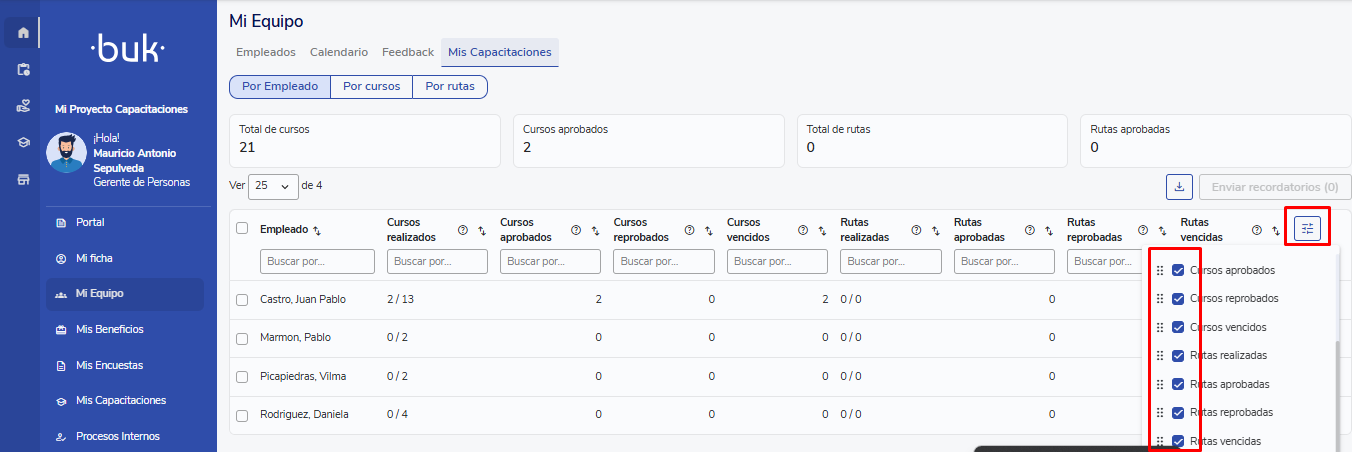The image size is (1352, 452).
Task: Click the help icon next to Rutas aprobadas
Action: [x=1029, y=230]
